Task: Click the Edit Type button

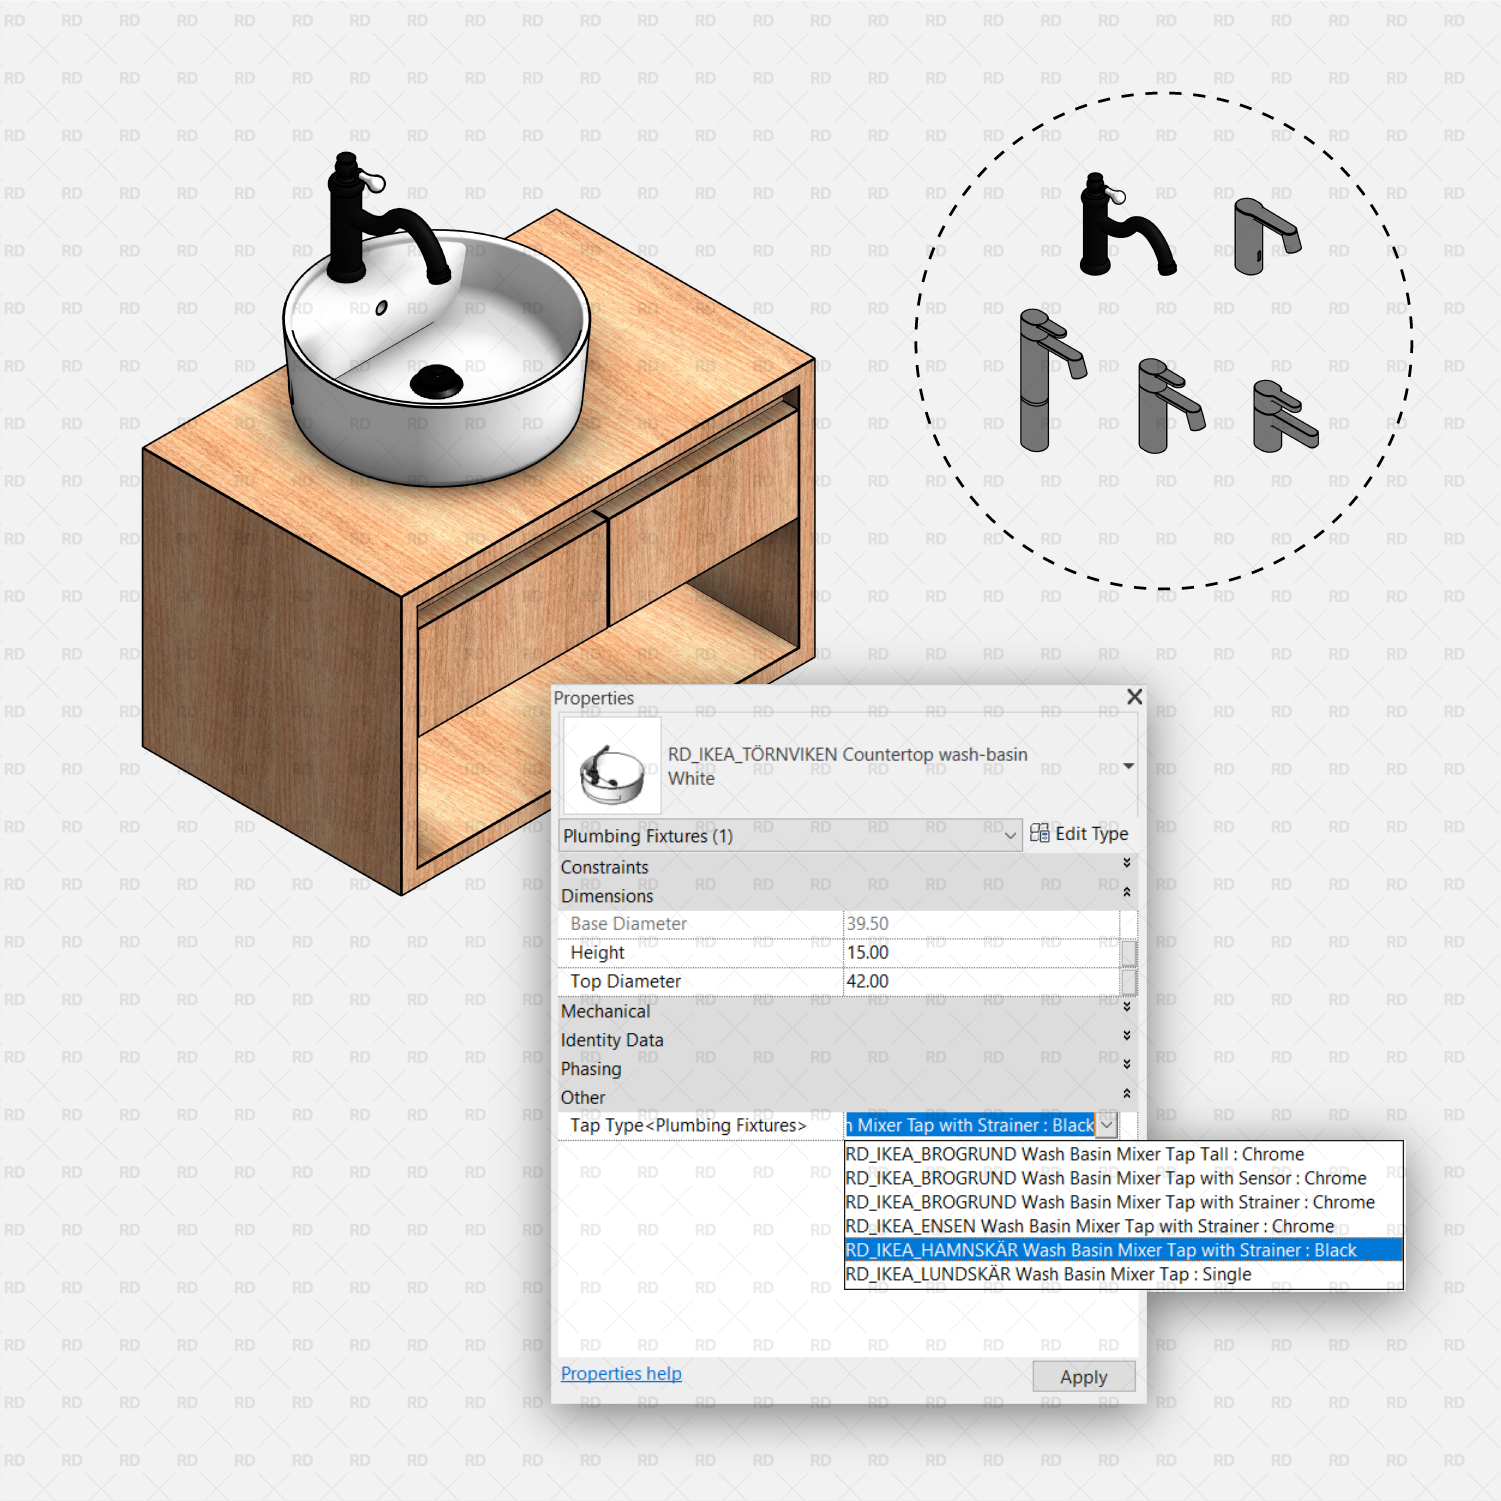Action: 1079,834
